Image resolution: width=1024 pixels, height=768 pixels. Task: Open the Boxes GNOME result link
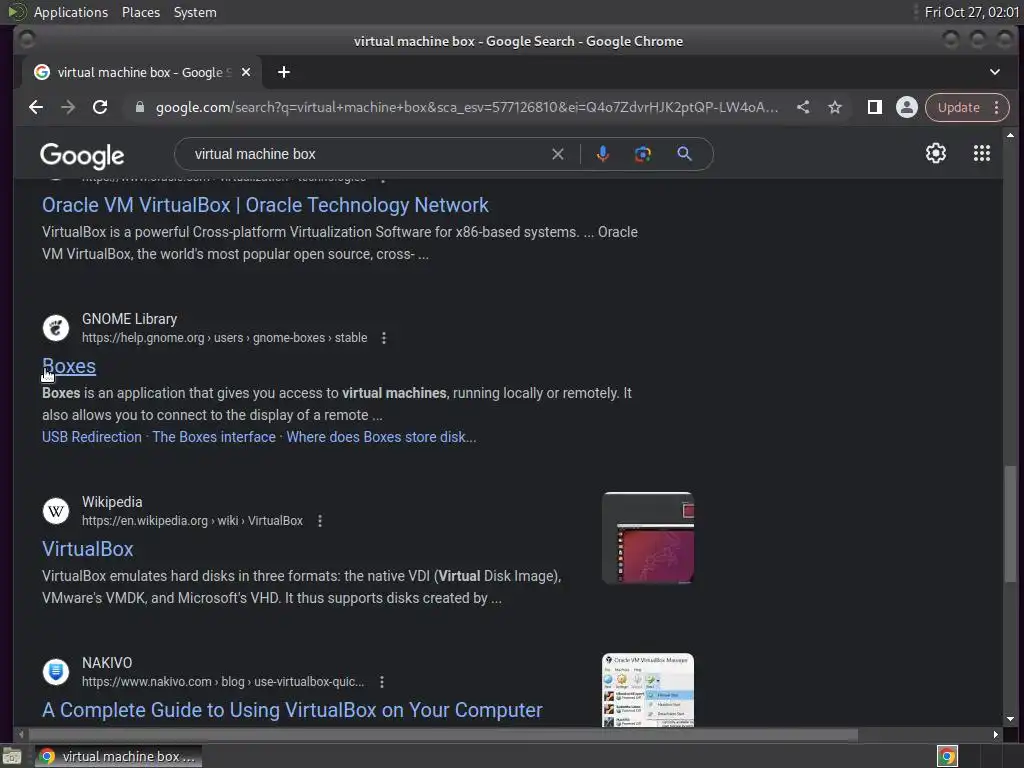(69, 366)
